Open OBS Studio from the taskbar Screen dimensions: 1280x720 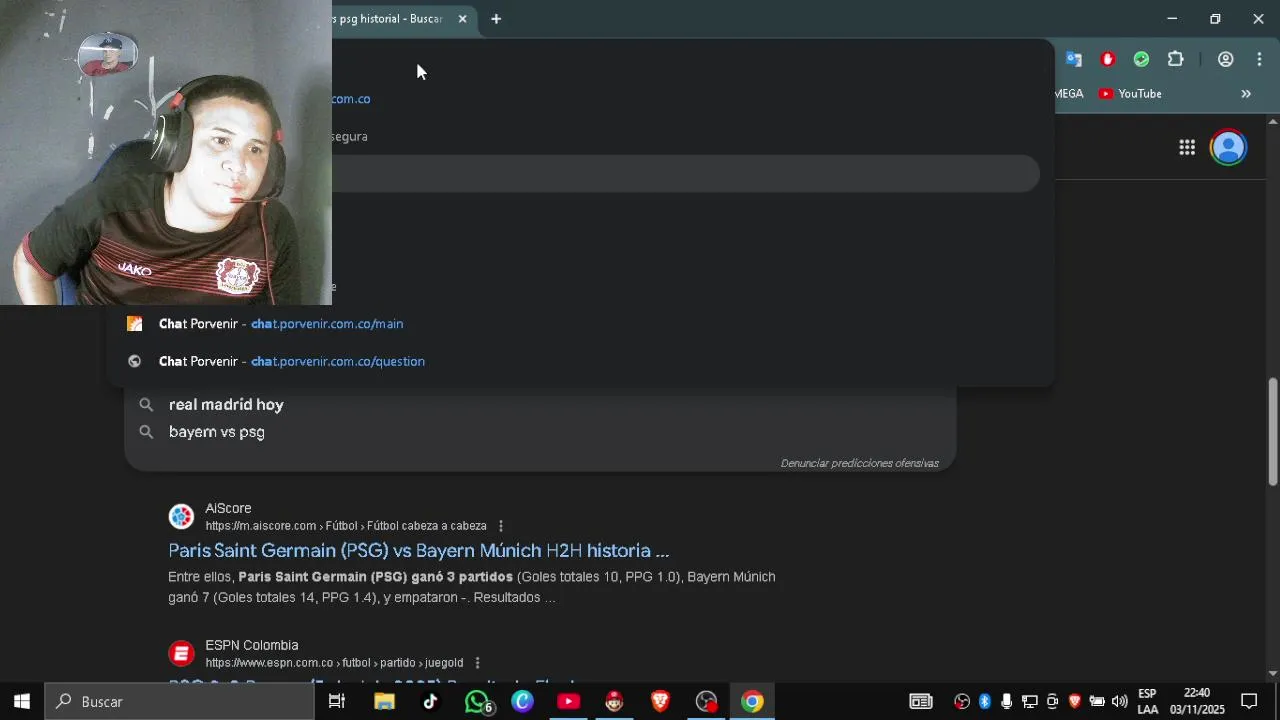pos(707,701)
